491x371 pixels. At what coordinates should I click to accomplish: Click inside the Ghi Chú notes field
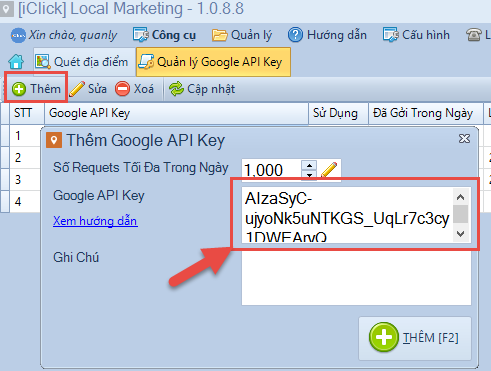pyautogui.click(x=356, y=278)
